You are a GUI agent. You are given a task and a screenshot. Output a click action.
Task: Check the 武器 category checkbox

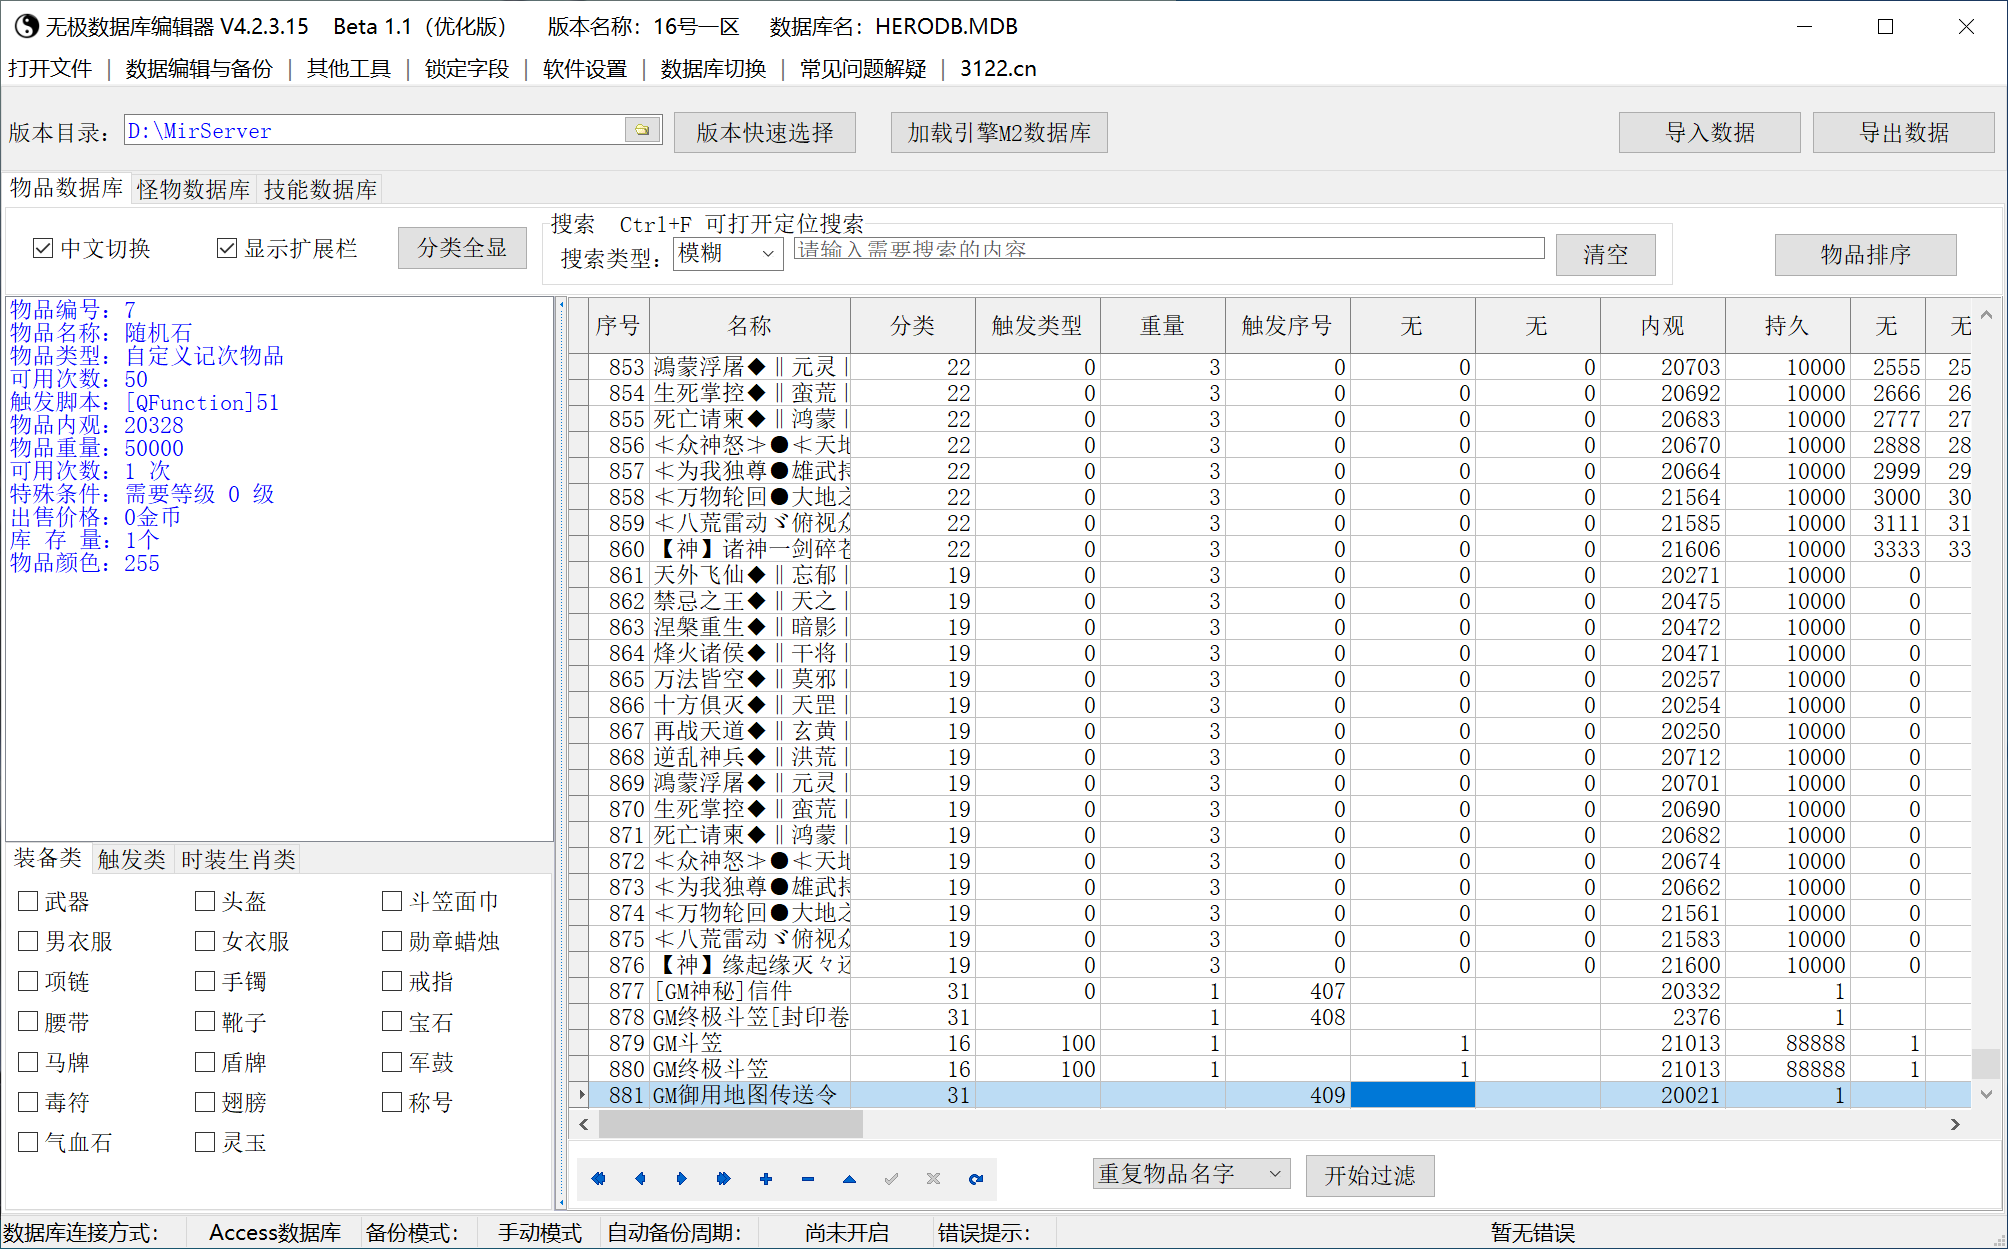click(x=28, y=901)
